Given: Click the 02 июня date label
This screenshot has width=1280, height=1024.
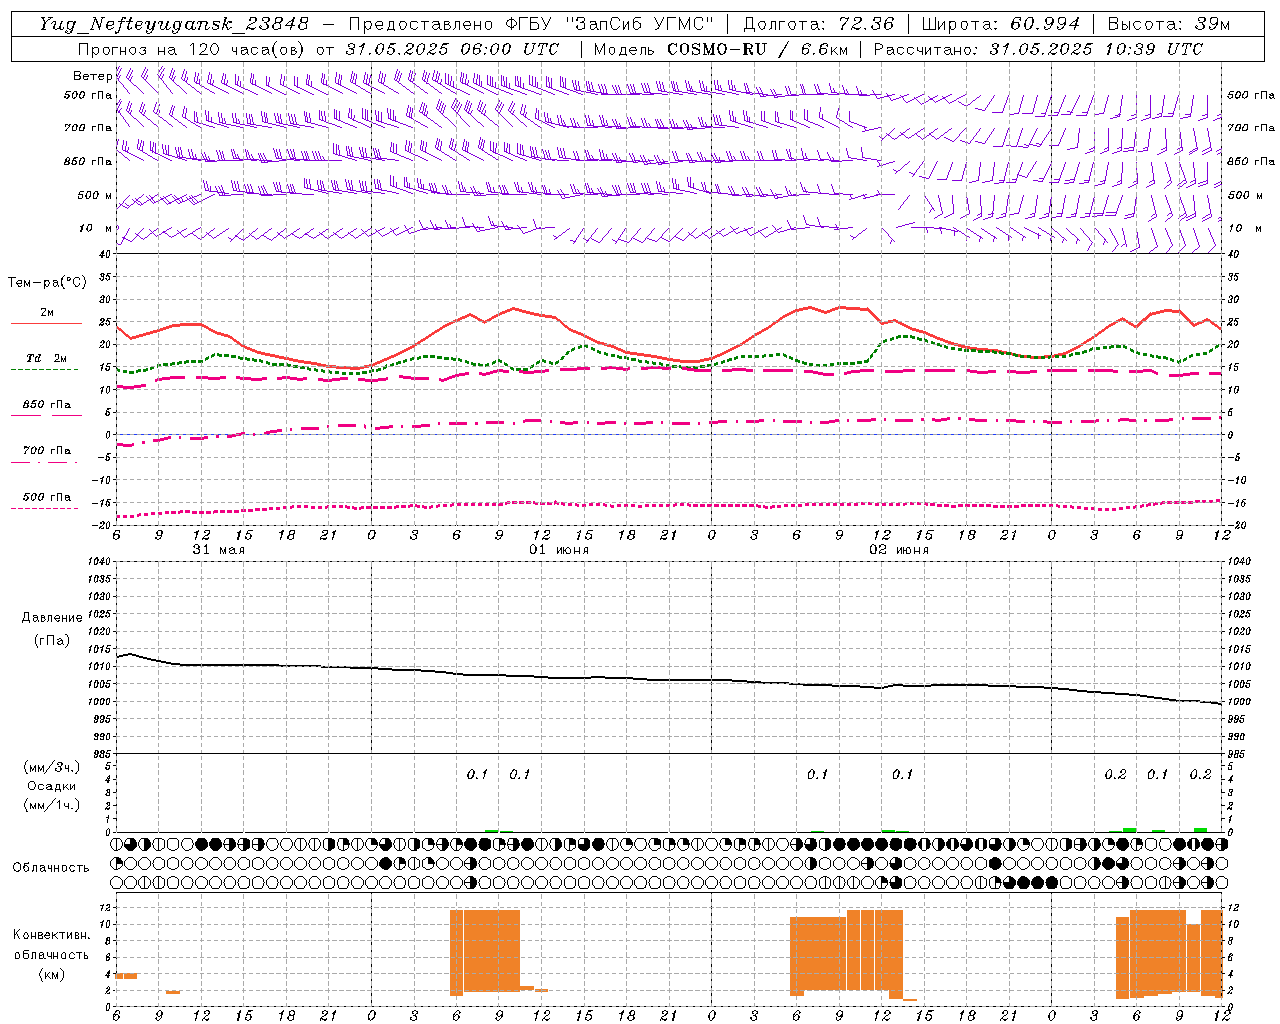Looking at the screenshot, I should (x=899, y=550).
